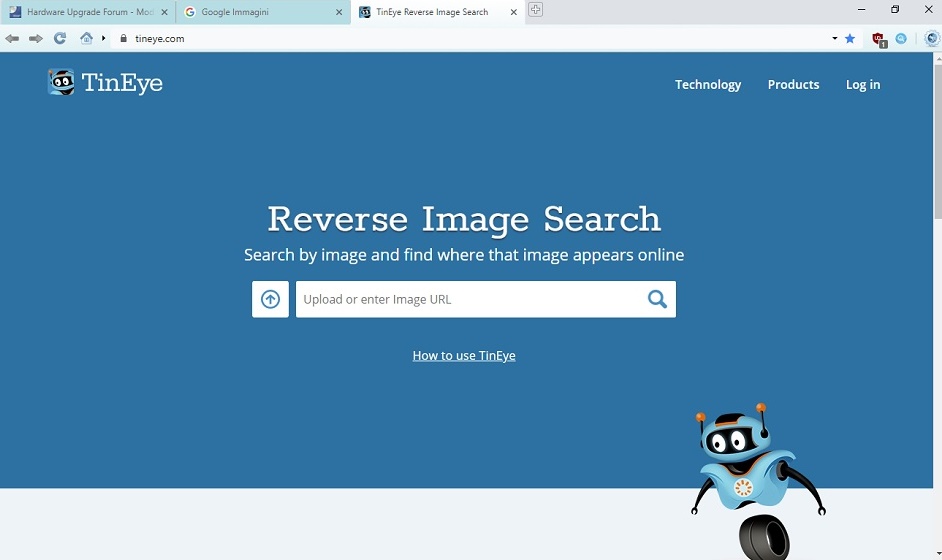The height and width of the screenshot is (560, 942).
Task: Open the browser main menu globe icon
Action: tap(931, 38)
